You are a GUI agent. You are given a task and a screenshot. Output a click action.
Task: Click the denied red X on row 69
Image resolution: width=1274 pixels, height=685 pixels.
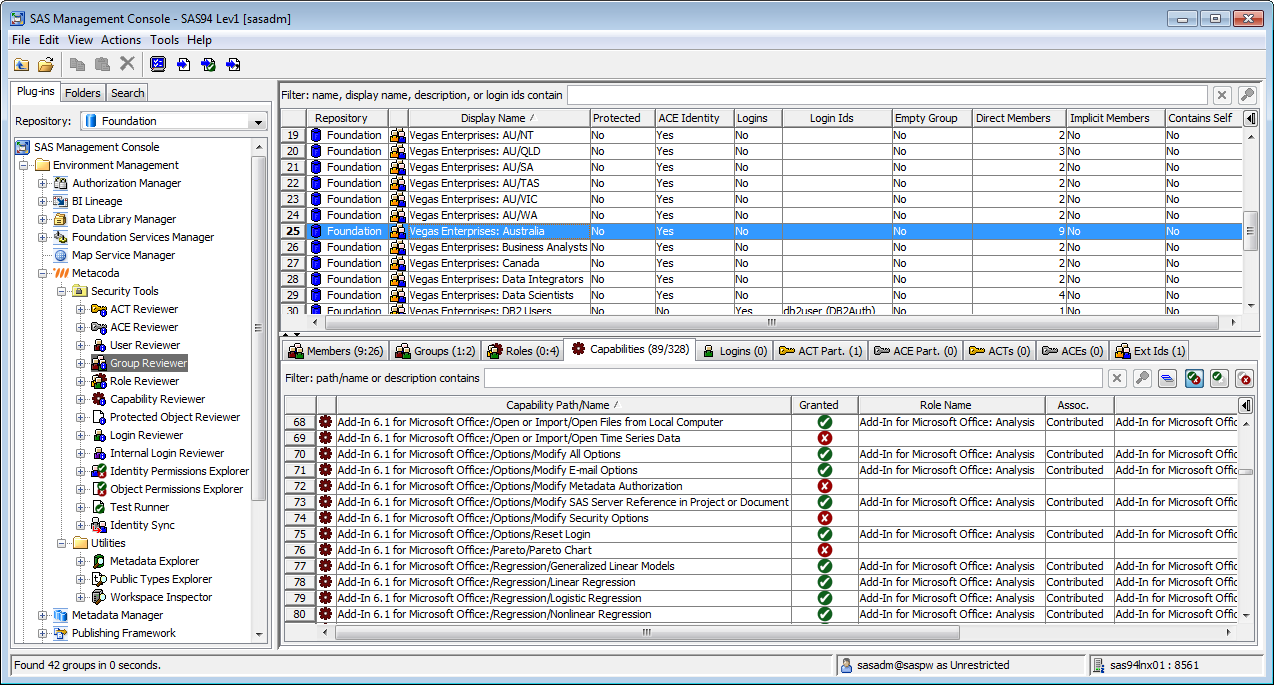(x=824, y=438)
